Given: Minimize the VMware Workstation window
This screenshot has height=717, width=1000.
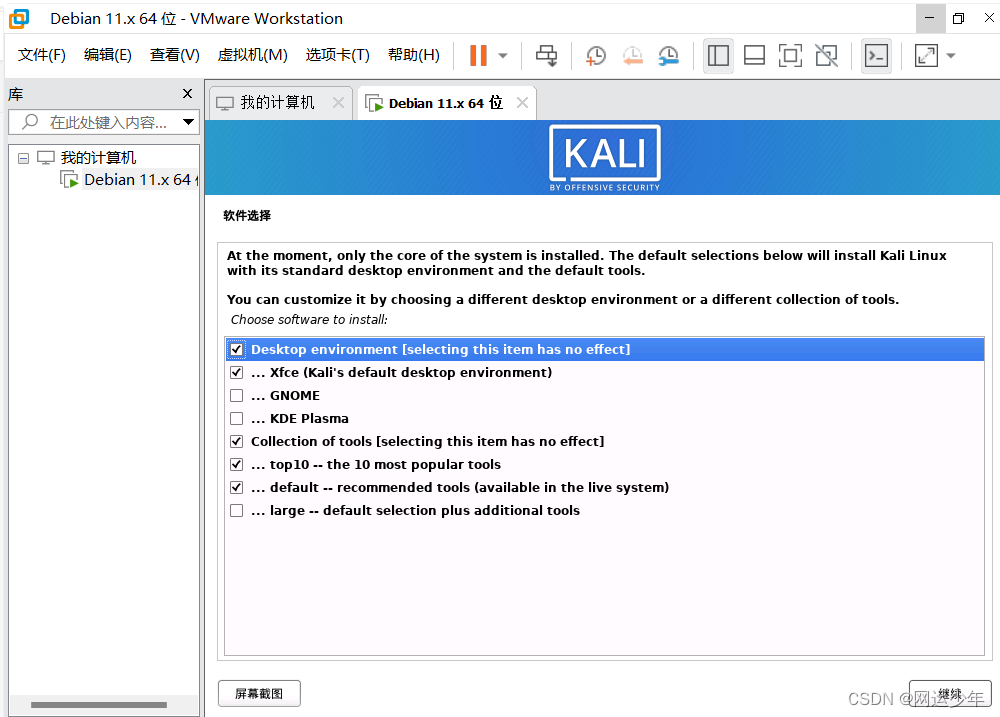Looking at the screenshot, I should click(930, 18).
